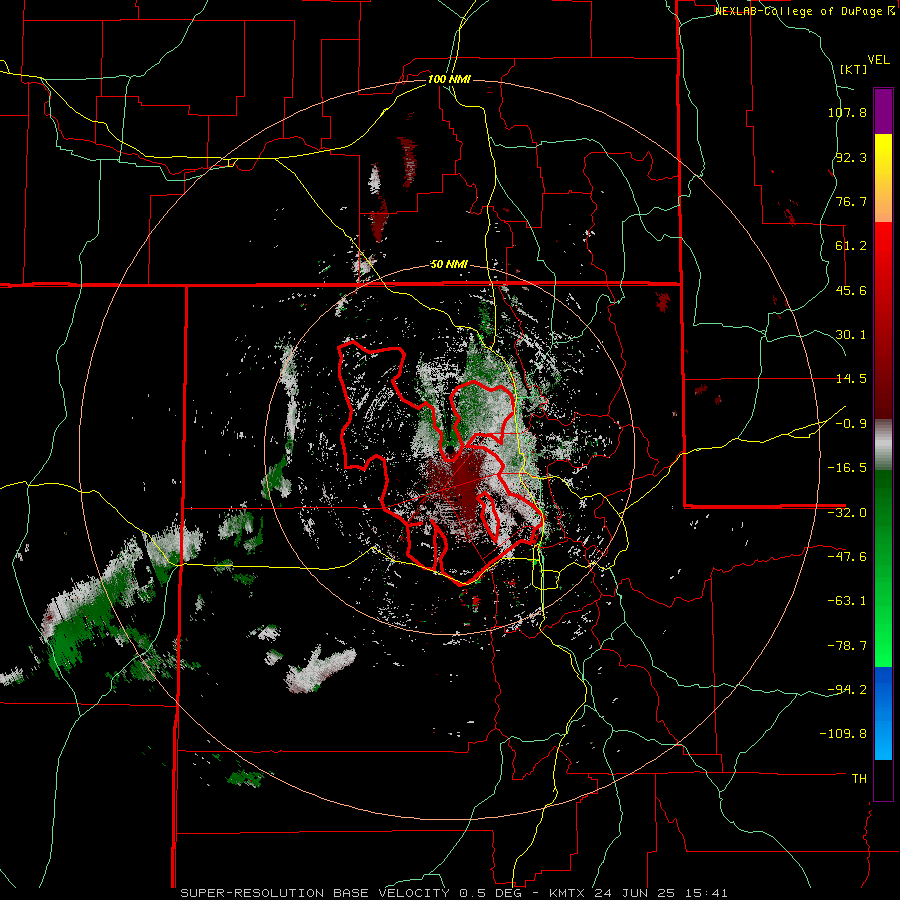Click the 76.7 legend value
900x900 pixels.
851,201
